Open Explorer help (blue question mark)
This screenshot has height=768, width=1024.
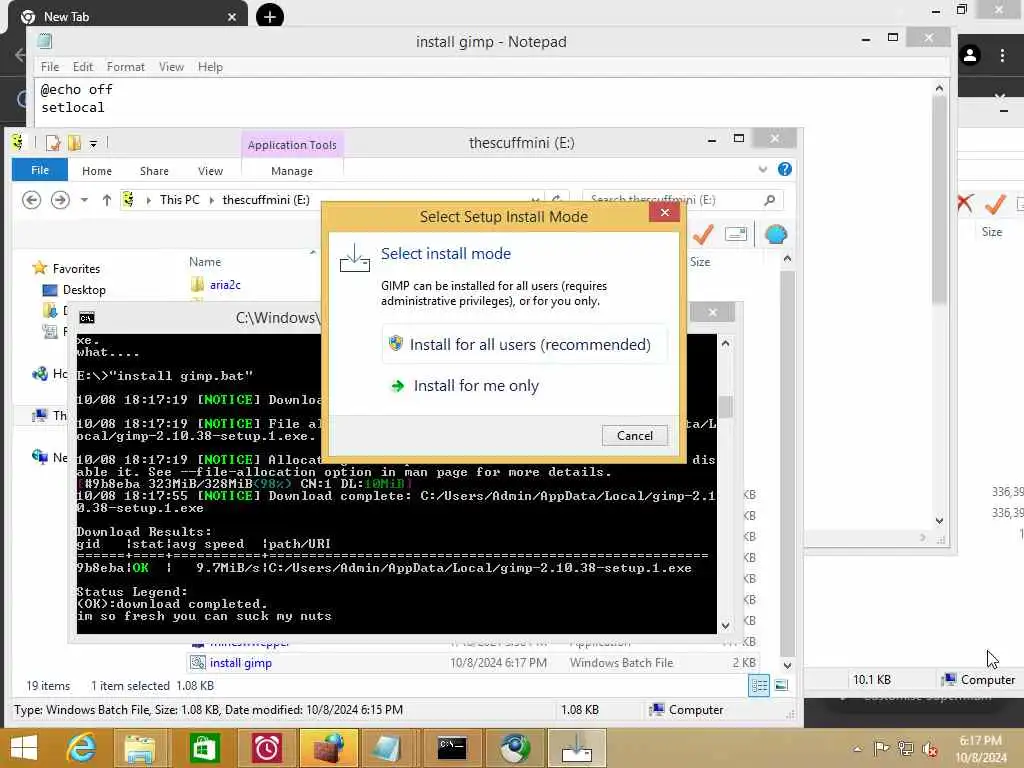[785, 169]
